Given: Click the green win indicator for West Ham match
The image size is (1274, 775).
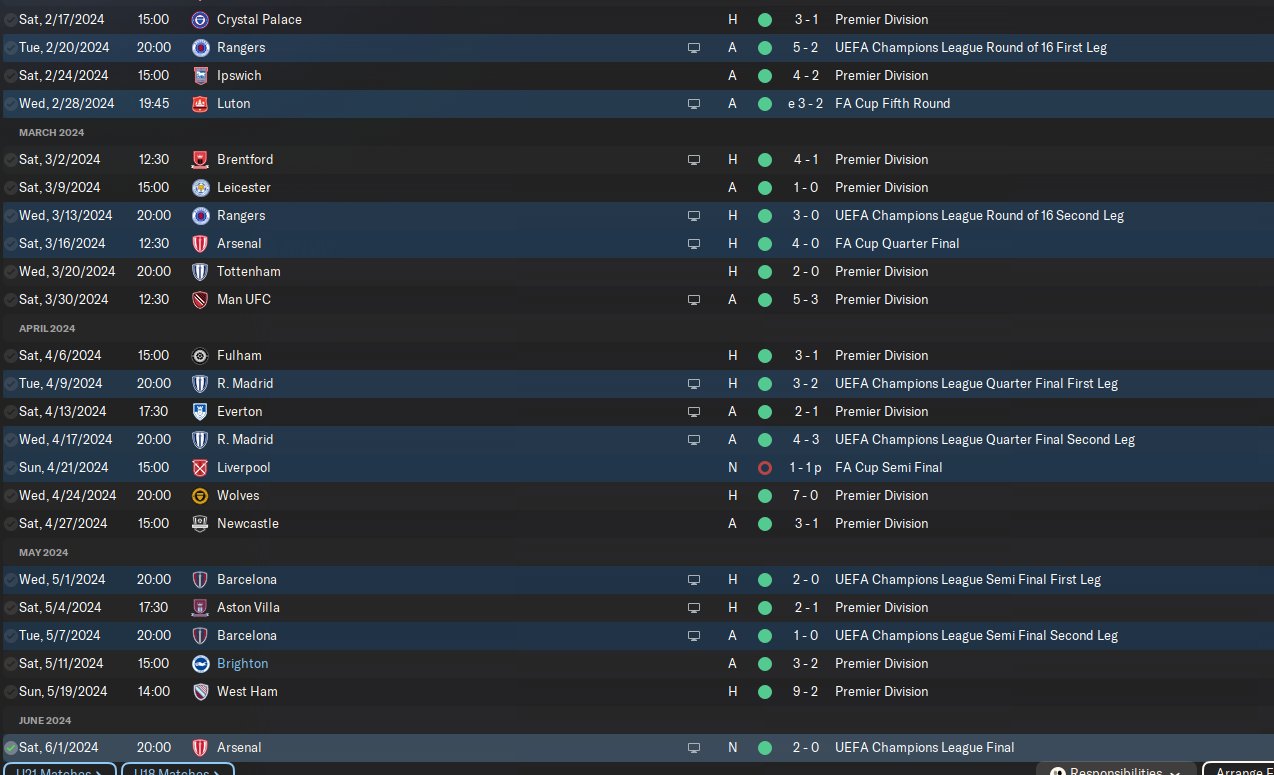Looking at the screenshot, I should (x=765, y=691).
